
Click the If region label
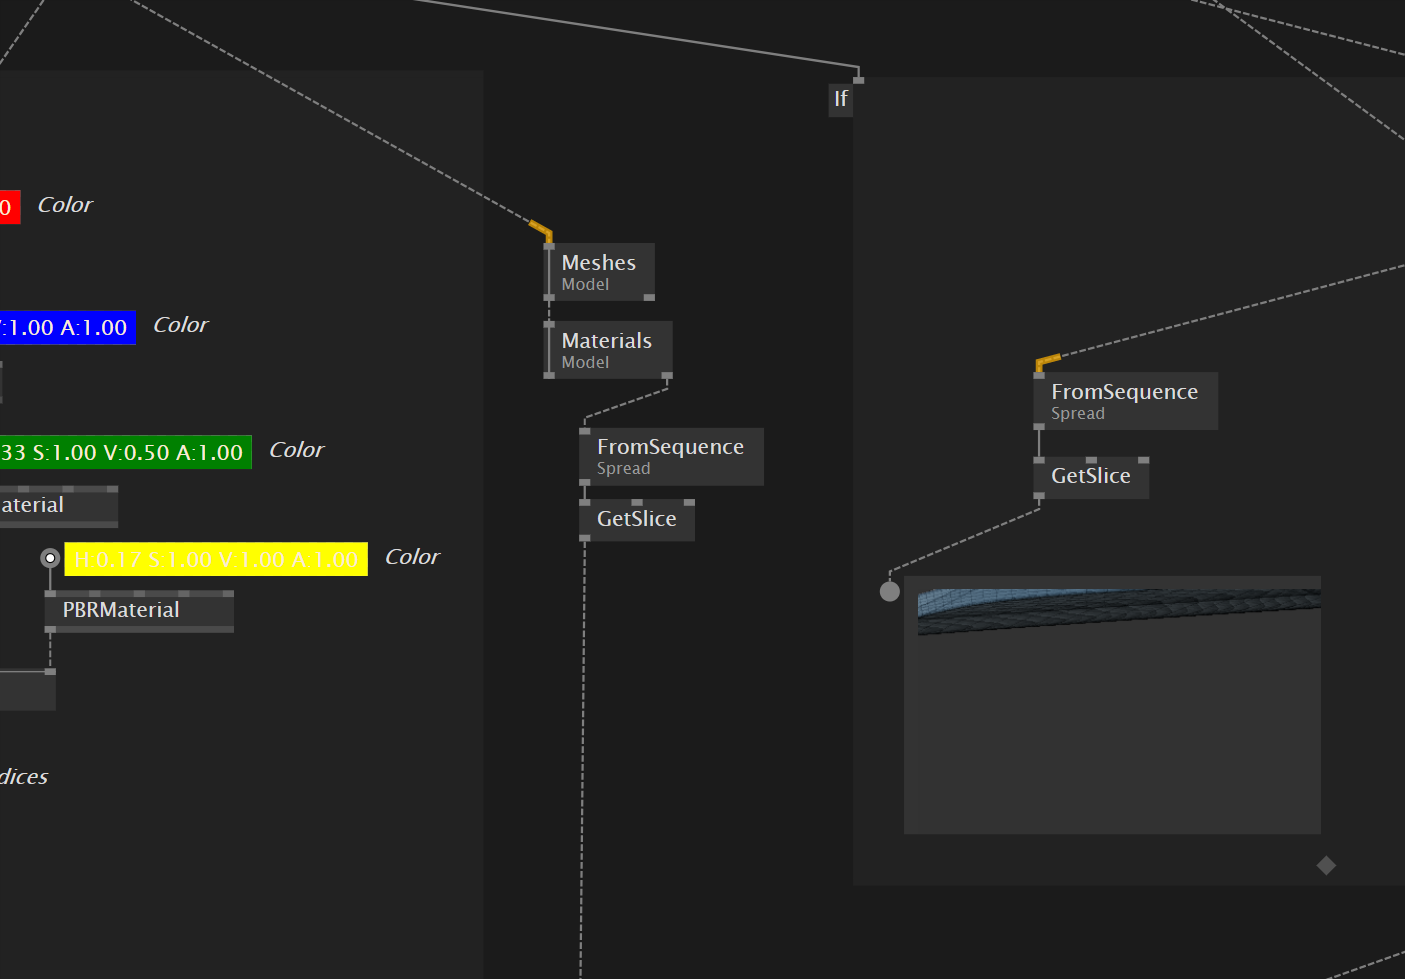click(x=841, y=99)
